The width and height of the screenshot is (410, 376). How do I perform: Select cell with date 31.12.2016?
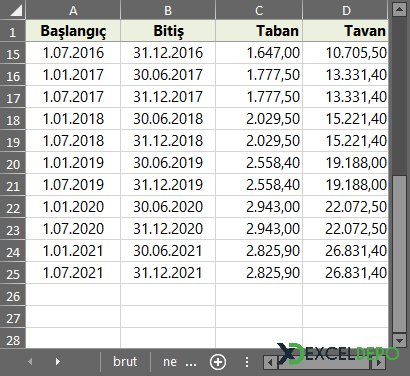point(168,53)
